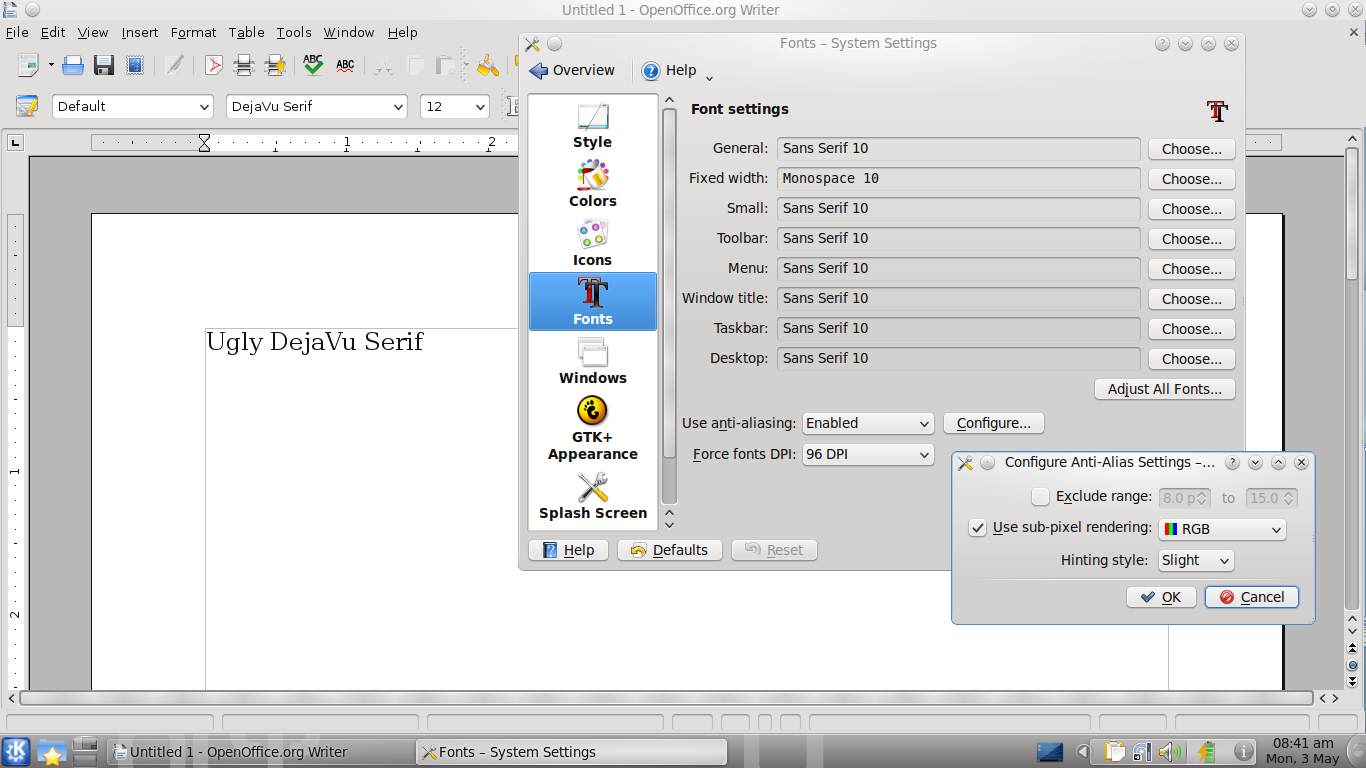Click the battery power tray icon
Screen dimensions: 1366x768
[1206, 751]
